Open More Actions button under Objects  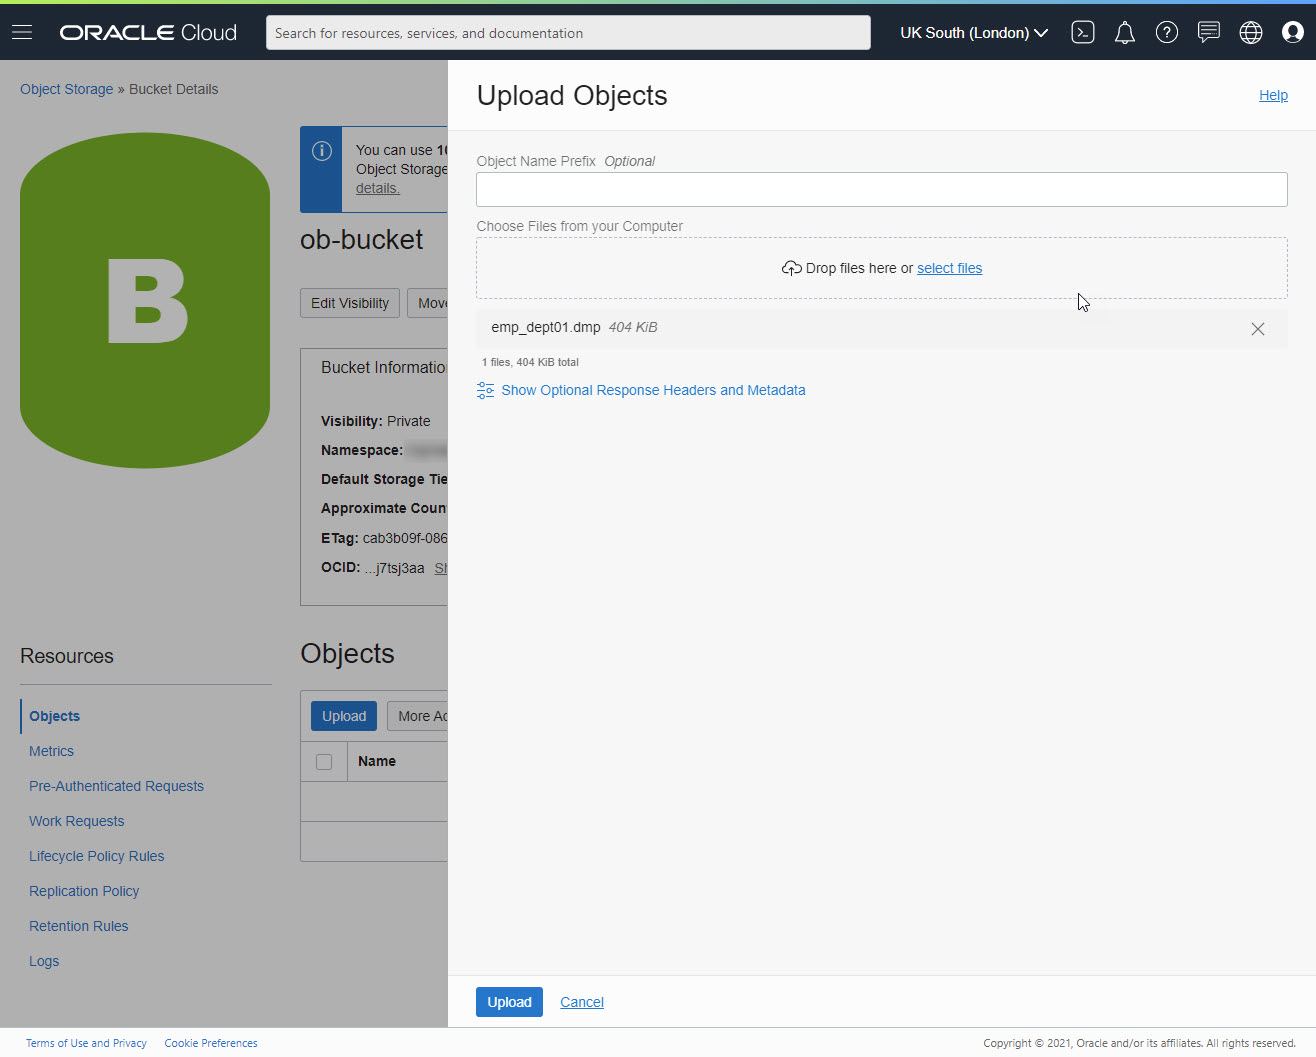pos(418,716)
